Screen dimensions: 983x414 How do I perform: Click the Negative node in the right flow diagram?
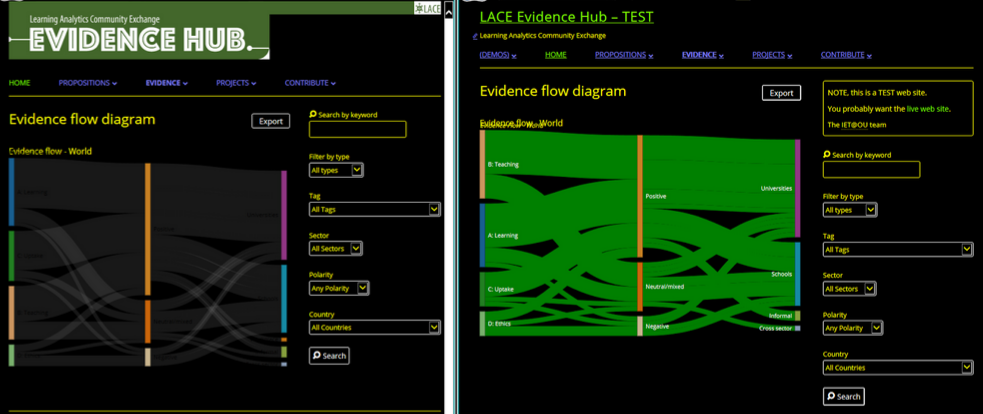point(640,326)
